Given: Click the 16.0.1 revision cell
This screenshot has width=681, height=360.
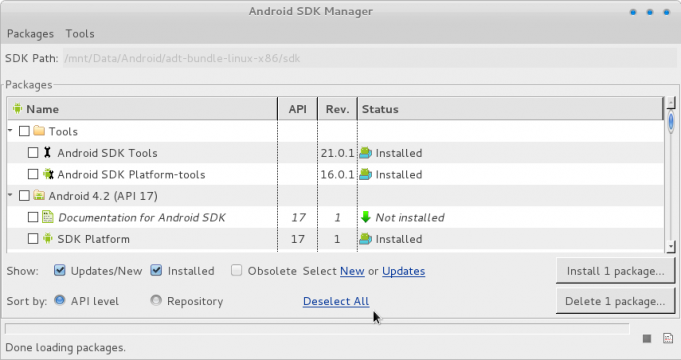Looking at the screenshot, I should pos(337,175).
